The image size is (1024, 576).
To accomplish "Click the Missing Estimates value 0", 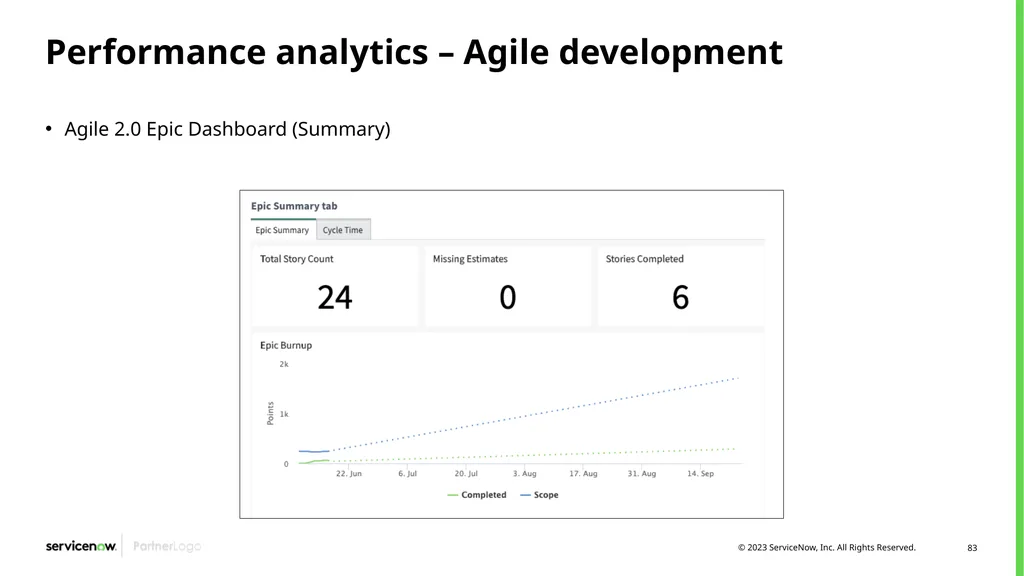I will pyautogui.click(x=507, y=298).
